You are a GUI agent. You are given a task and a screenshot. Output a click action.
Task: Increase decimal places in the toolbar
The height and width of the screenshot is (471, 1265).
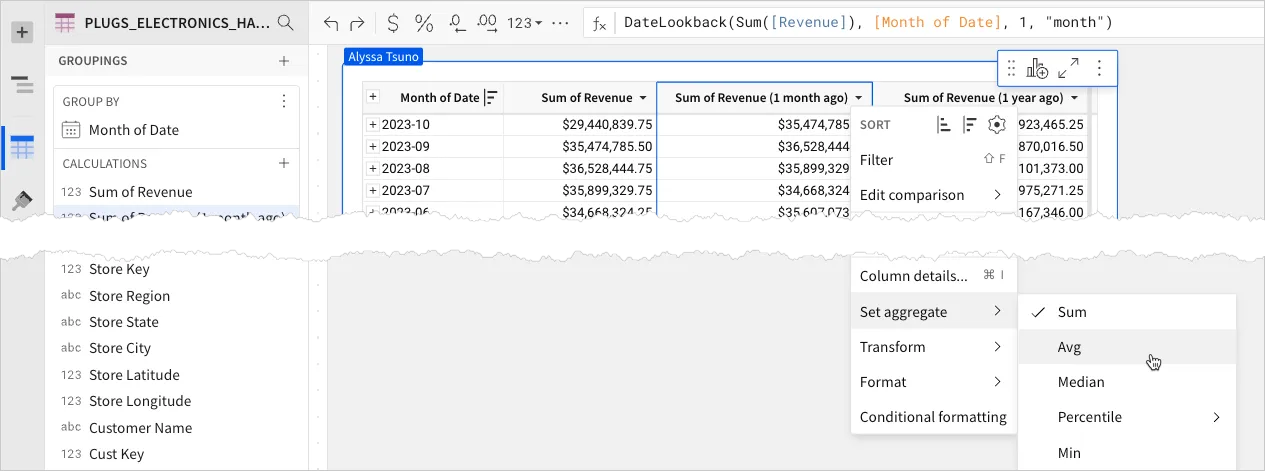pyautogui.click(x=488, y=22)
